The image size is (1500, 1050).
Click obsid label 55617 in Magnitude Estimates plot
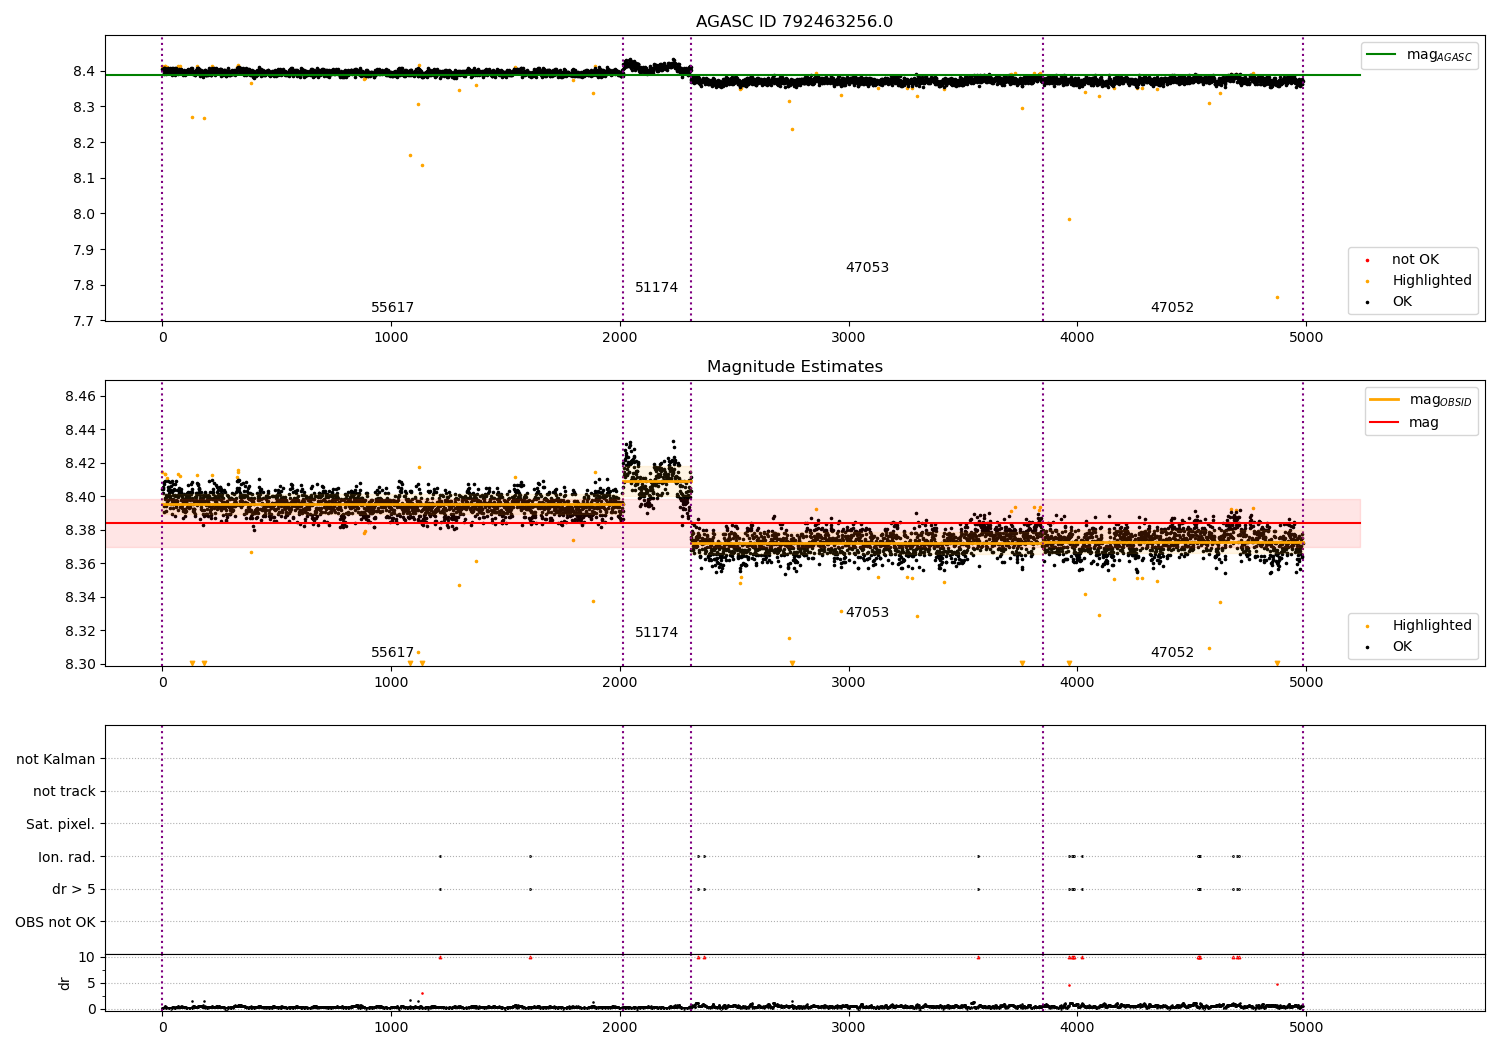pos(392,653)
